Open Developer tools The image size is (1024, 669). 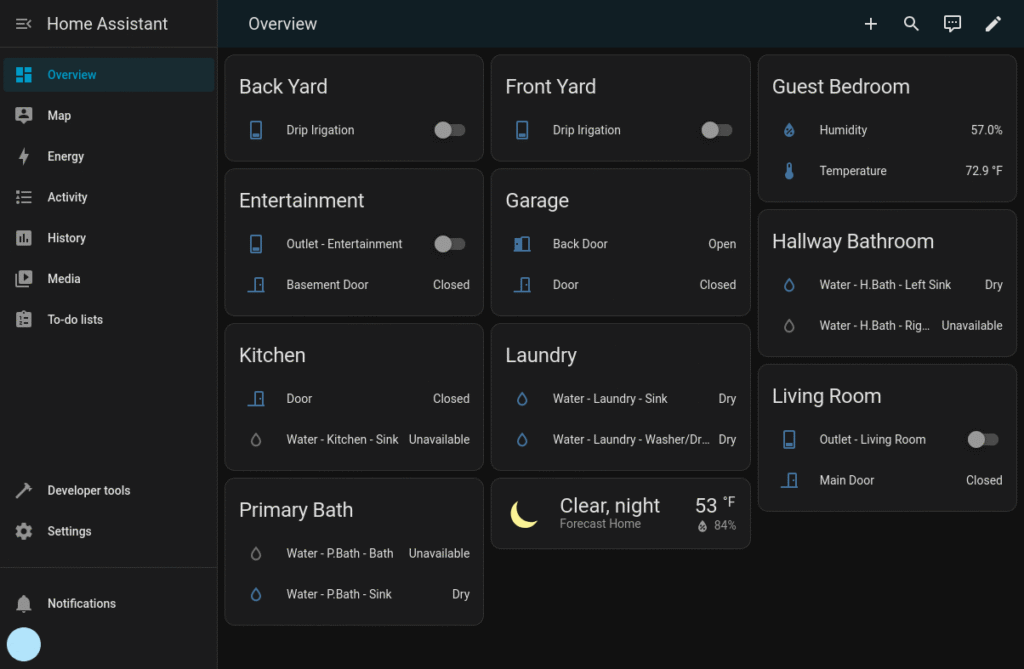pos(89,490)
